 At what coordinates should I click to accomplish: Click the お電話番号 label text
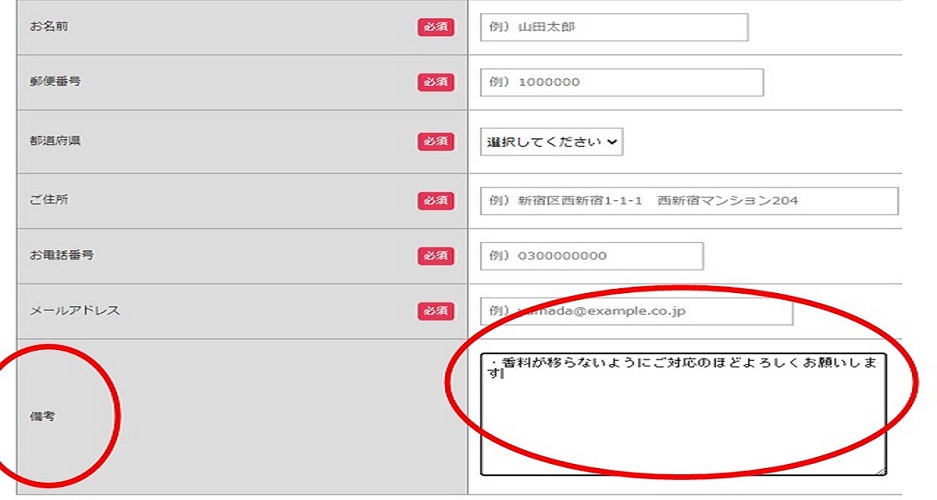[62, 255]
